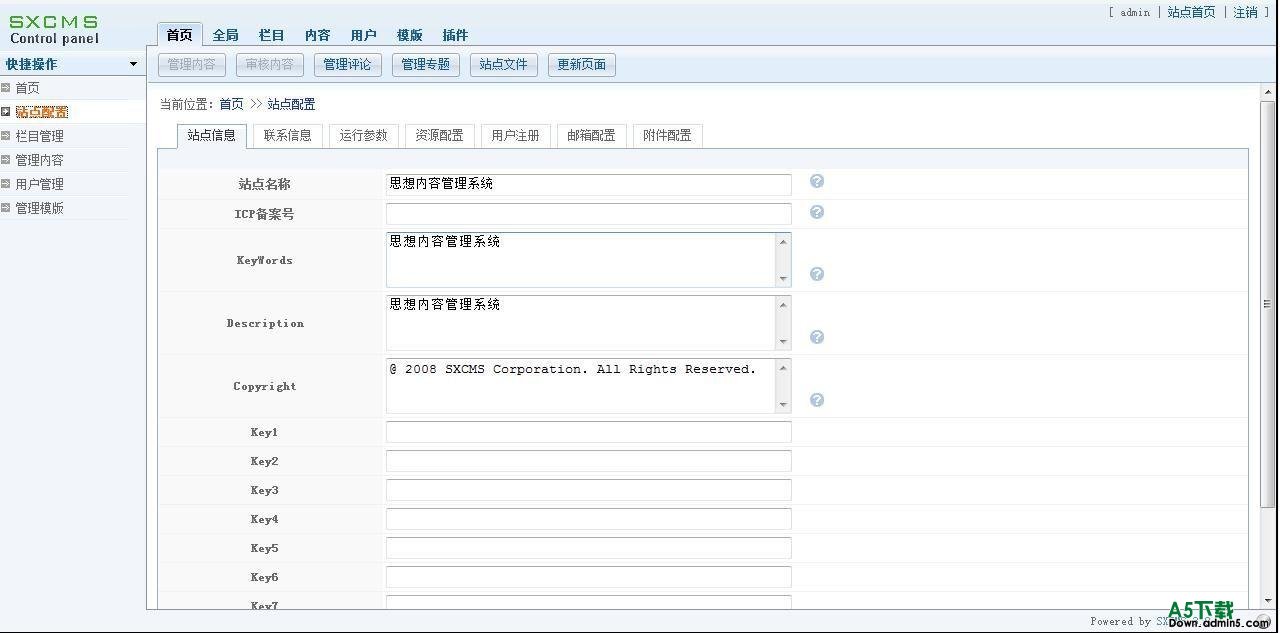Focus the ICP备案号 input field

589,214
